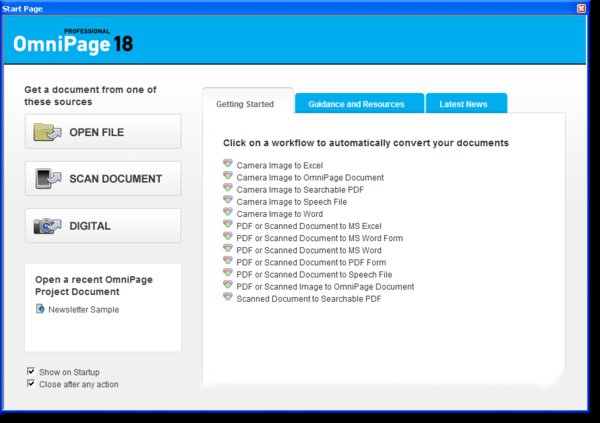The height and width of the screenshot is (423, 600).
Task: Run Camera Image to OmniPage Document workflow
Action: pyautogui.click(x=310, y=178)
